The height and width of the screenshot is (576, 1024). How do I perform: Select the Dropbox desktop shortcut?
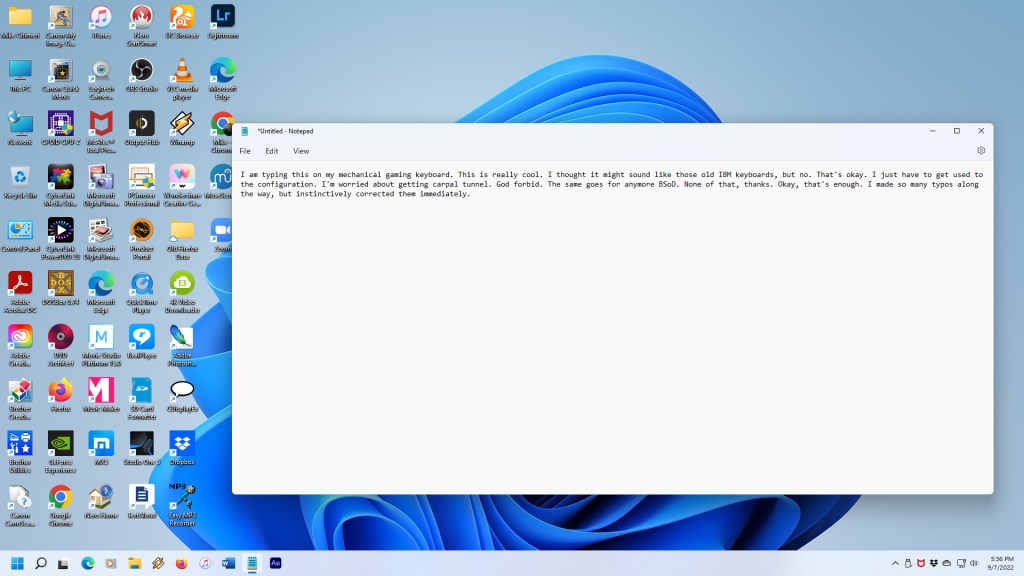click(182, 441)
